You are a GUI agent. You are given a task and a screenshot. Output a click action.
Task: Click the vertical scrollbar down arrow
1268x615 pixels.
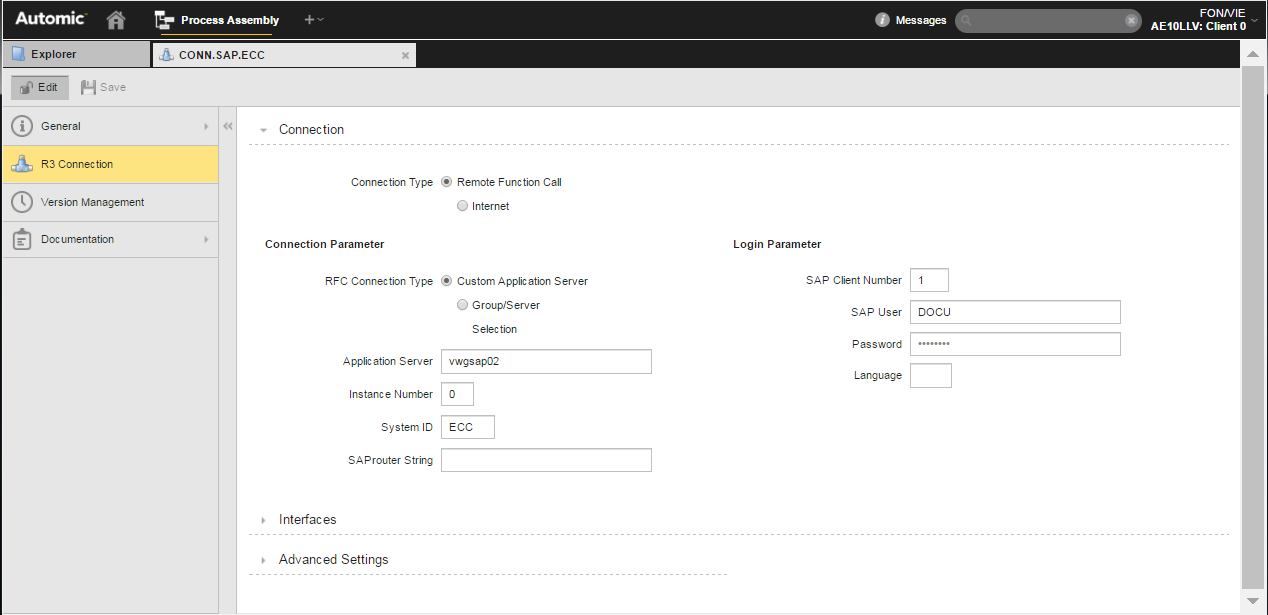(x=1253, y=600)
